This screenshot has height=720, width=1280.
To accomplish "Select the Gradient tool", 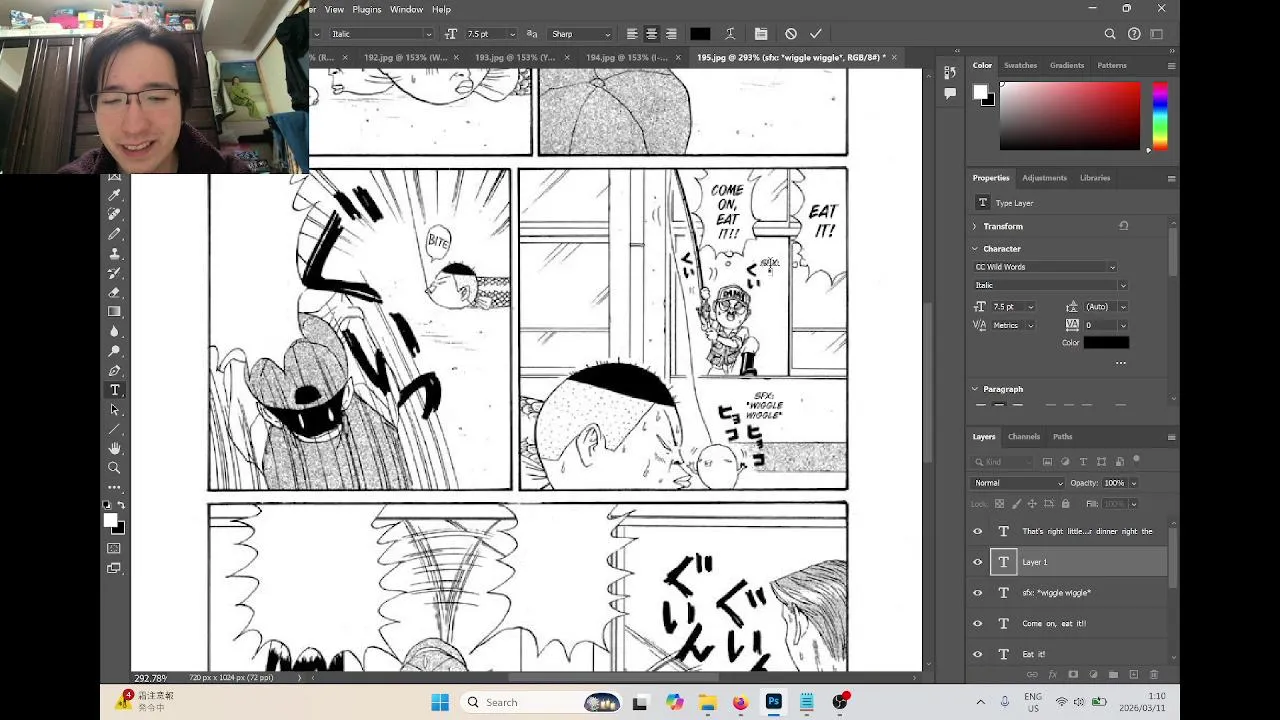I will pos(114,312).
